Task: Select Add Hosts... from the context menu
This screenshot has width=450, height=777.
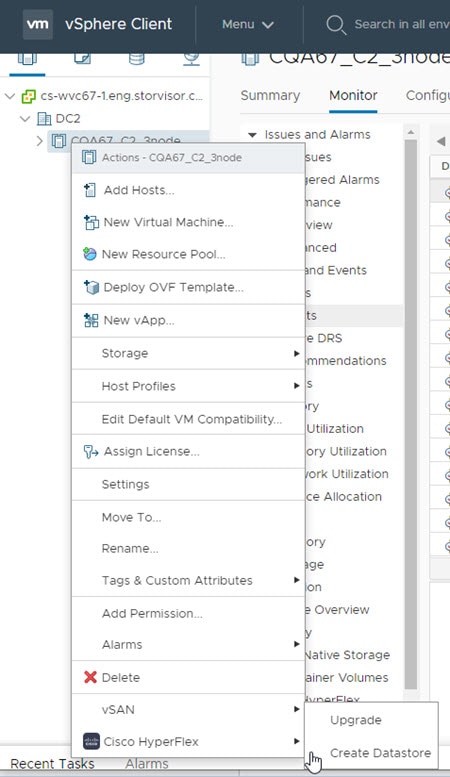Action: (x=188, y=190)
